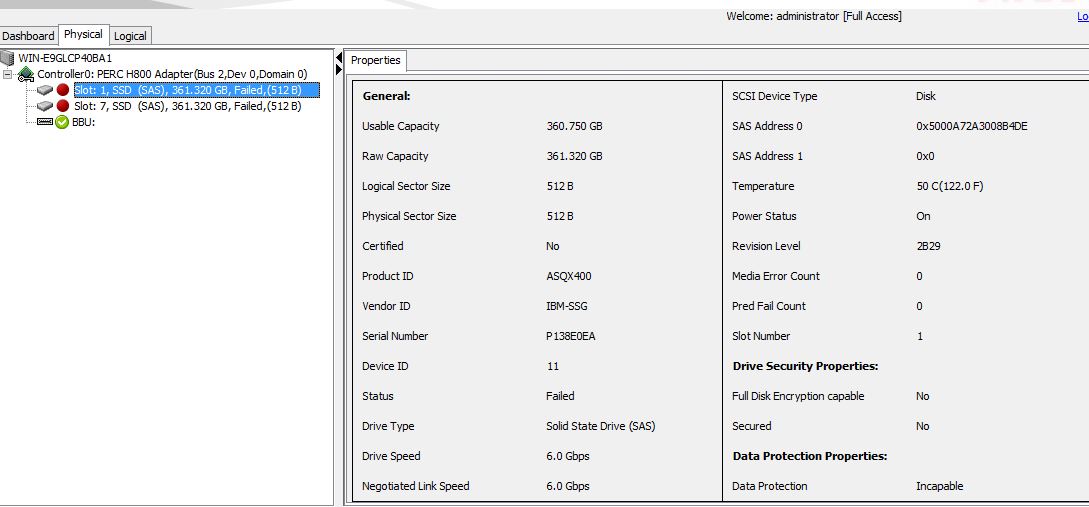Select the Slot: 7 SSD failed drive
Image resolution: width=1089 pixels, height=507 pixels.
coord(188,106)
